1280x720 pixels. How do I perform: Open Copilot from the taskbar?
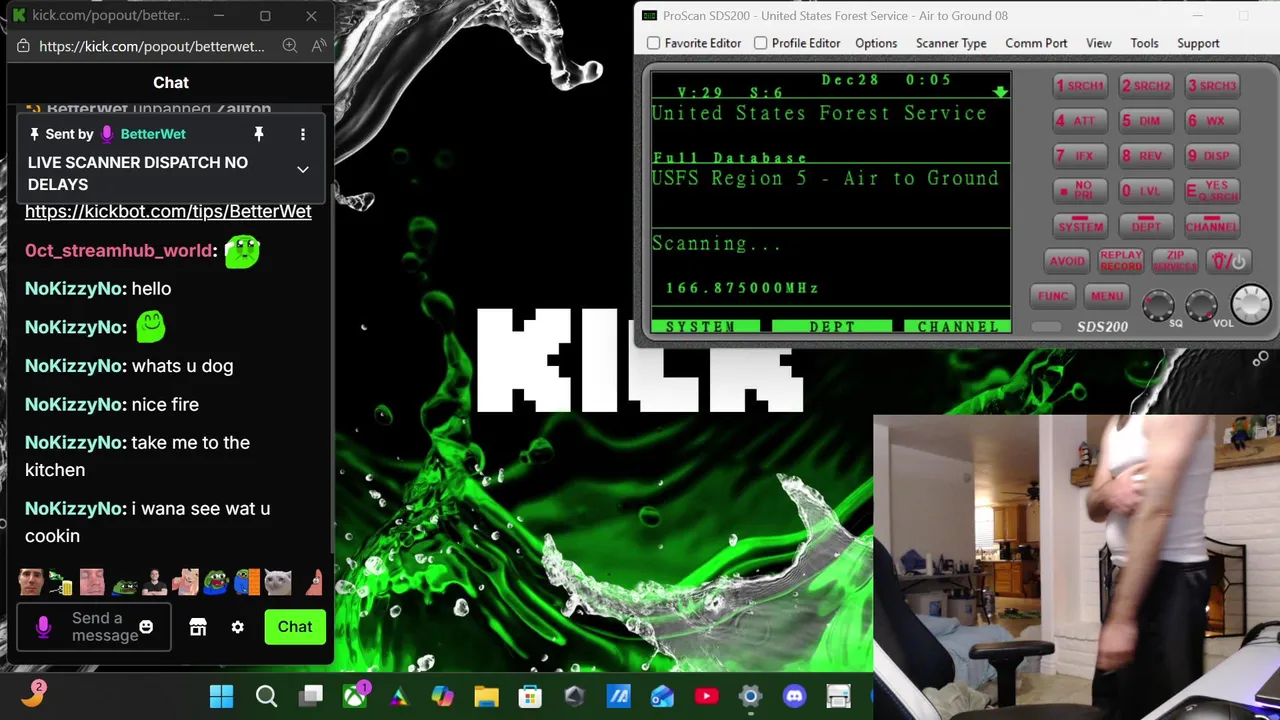pos(442,696)
